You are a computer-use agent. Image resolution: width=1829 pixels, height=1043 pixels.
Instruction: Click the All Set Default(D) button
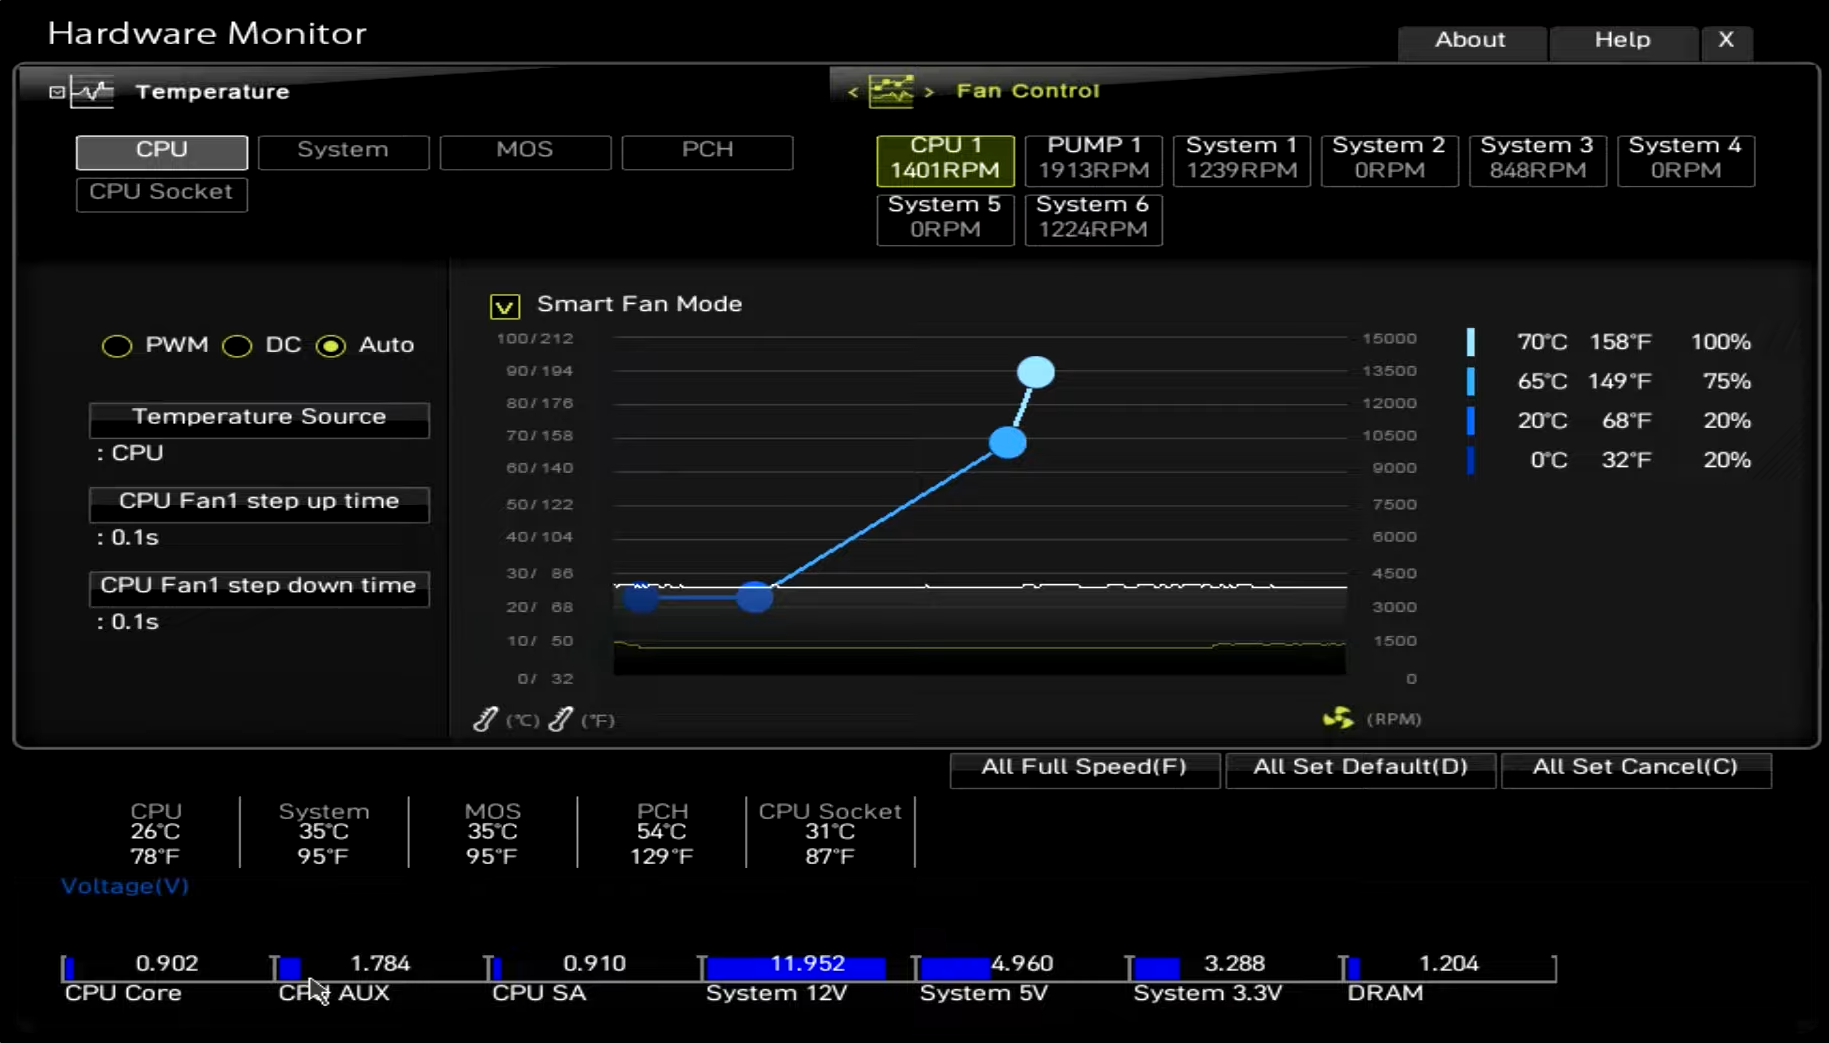1360,767
